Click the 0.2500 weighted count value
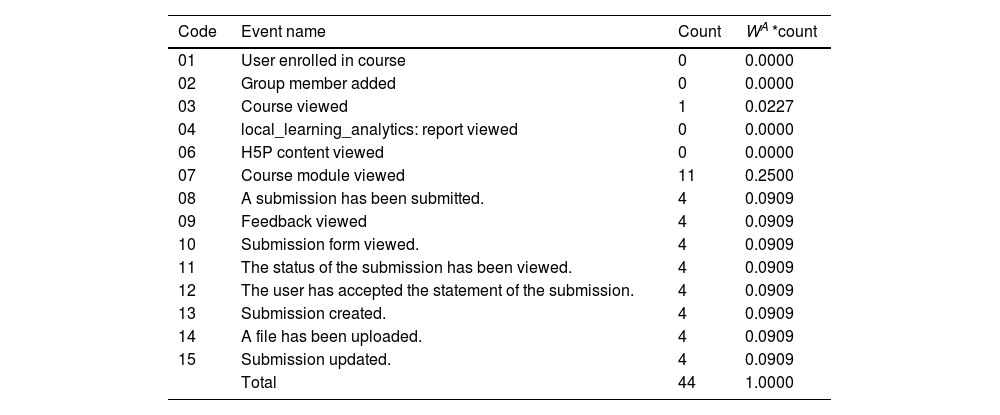This screenshot has width=1000, height=415. click(x=769, y=176)
